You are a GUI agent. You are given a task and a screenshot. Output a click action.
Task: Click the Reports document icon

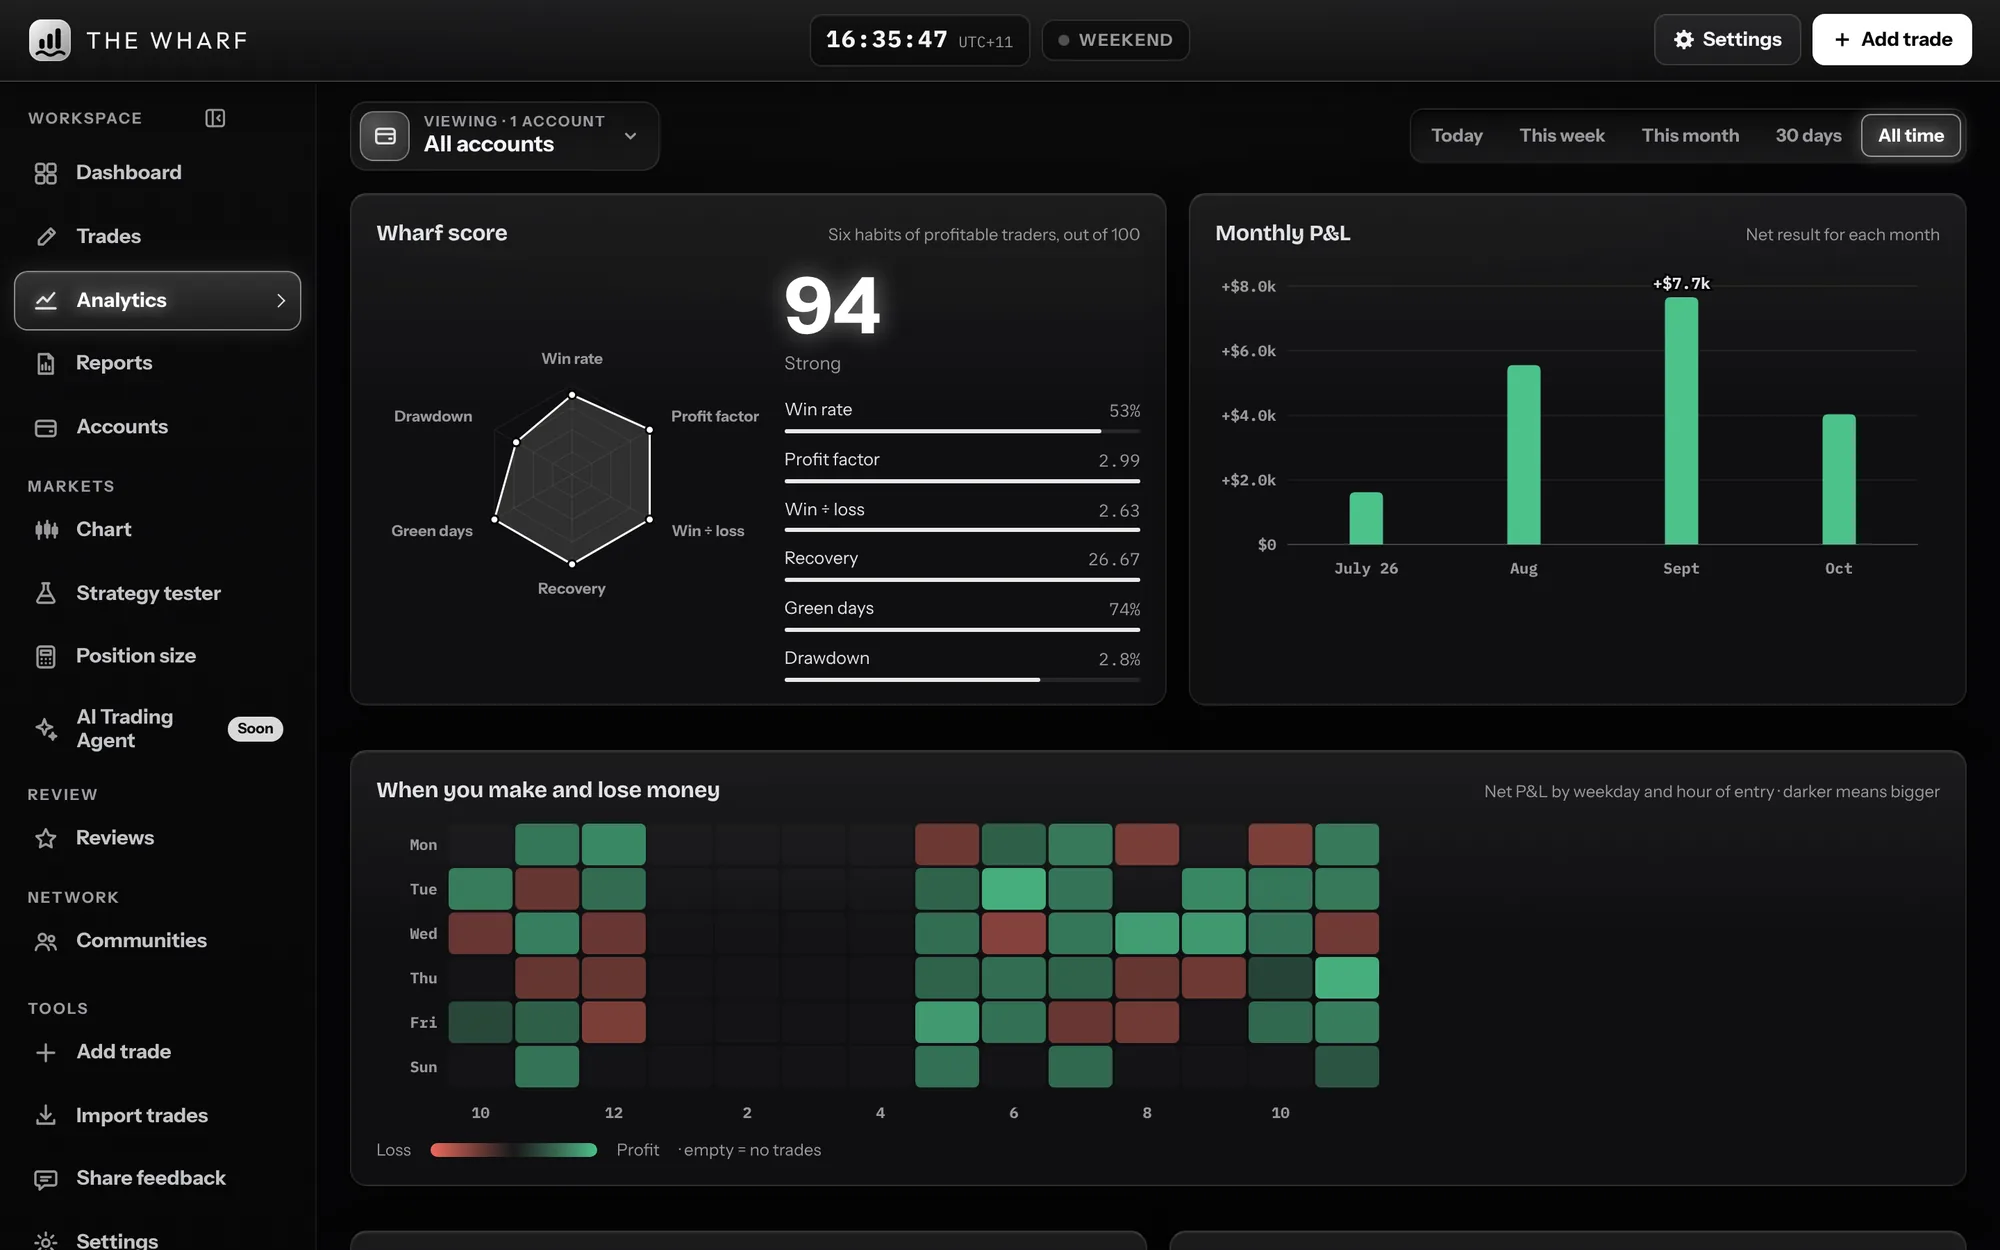(x=46, y=363)
